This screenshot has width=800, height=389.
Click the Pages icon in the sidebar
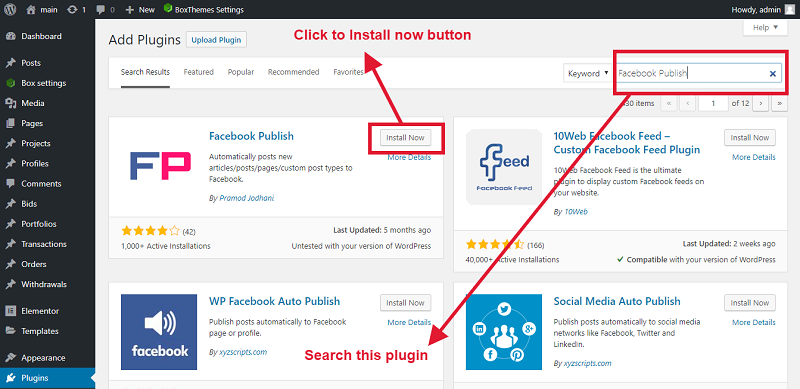[x=10, y=124]
